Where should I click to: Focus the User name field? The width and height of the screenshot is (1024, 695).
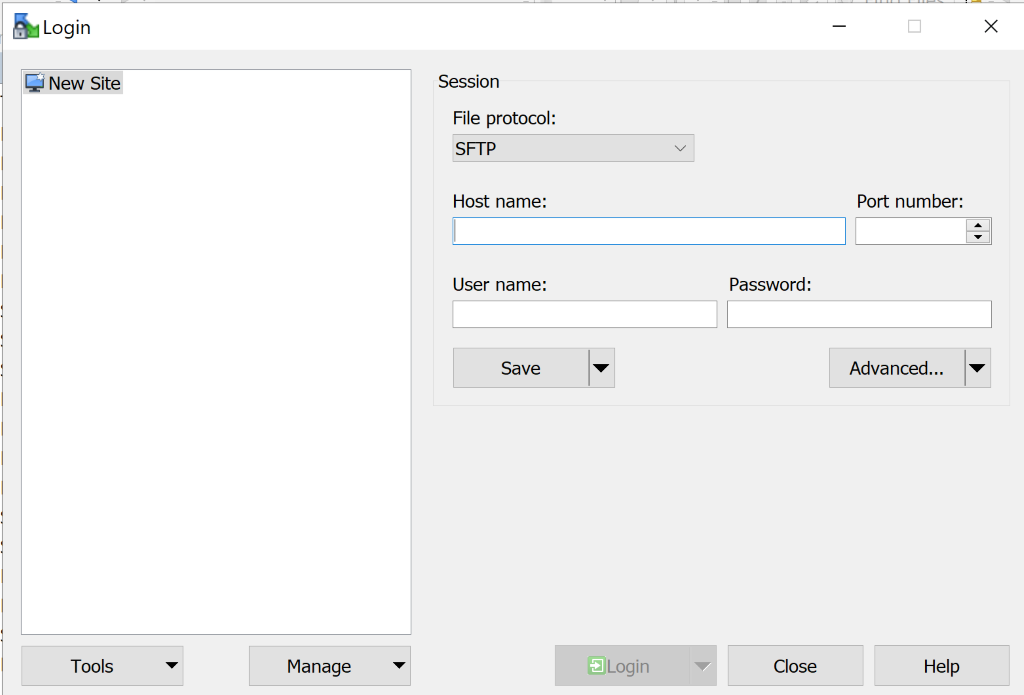tap(584, 314)
